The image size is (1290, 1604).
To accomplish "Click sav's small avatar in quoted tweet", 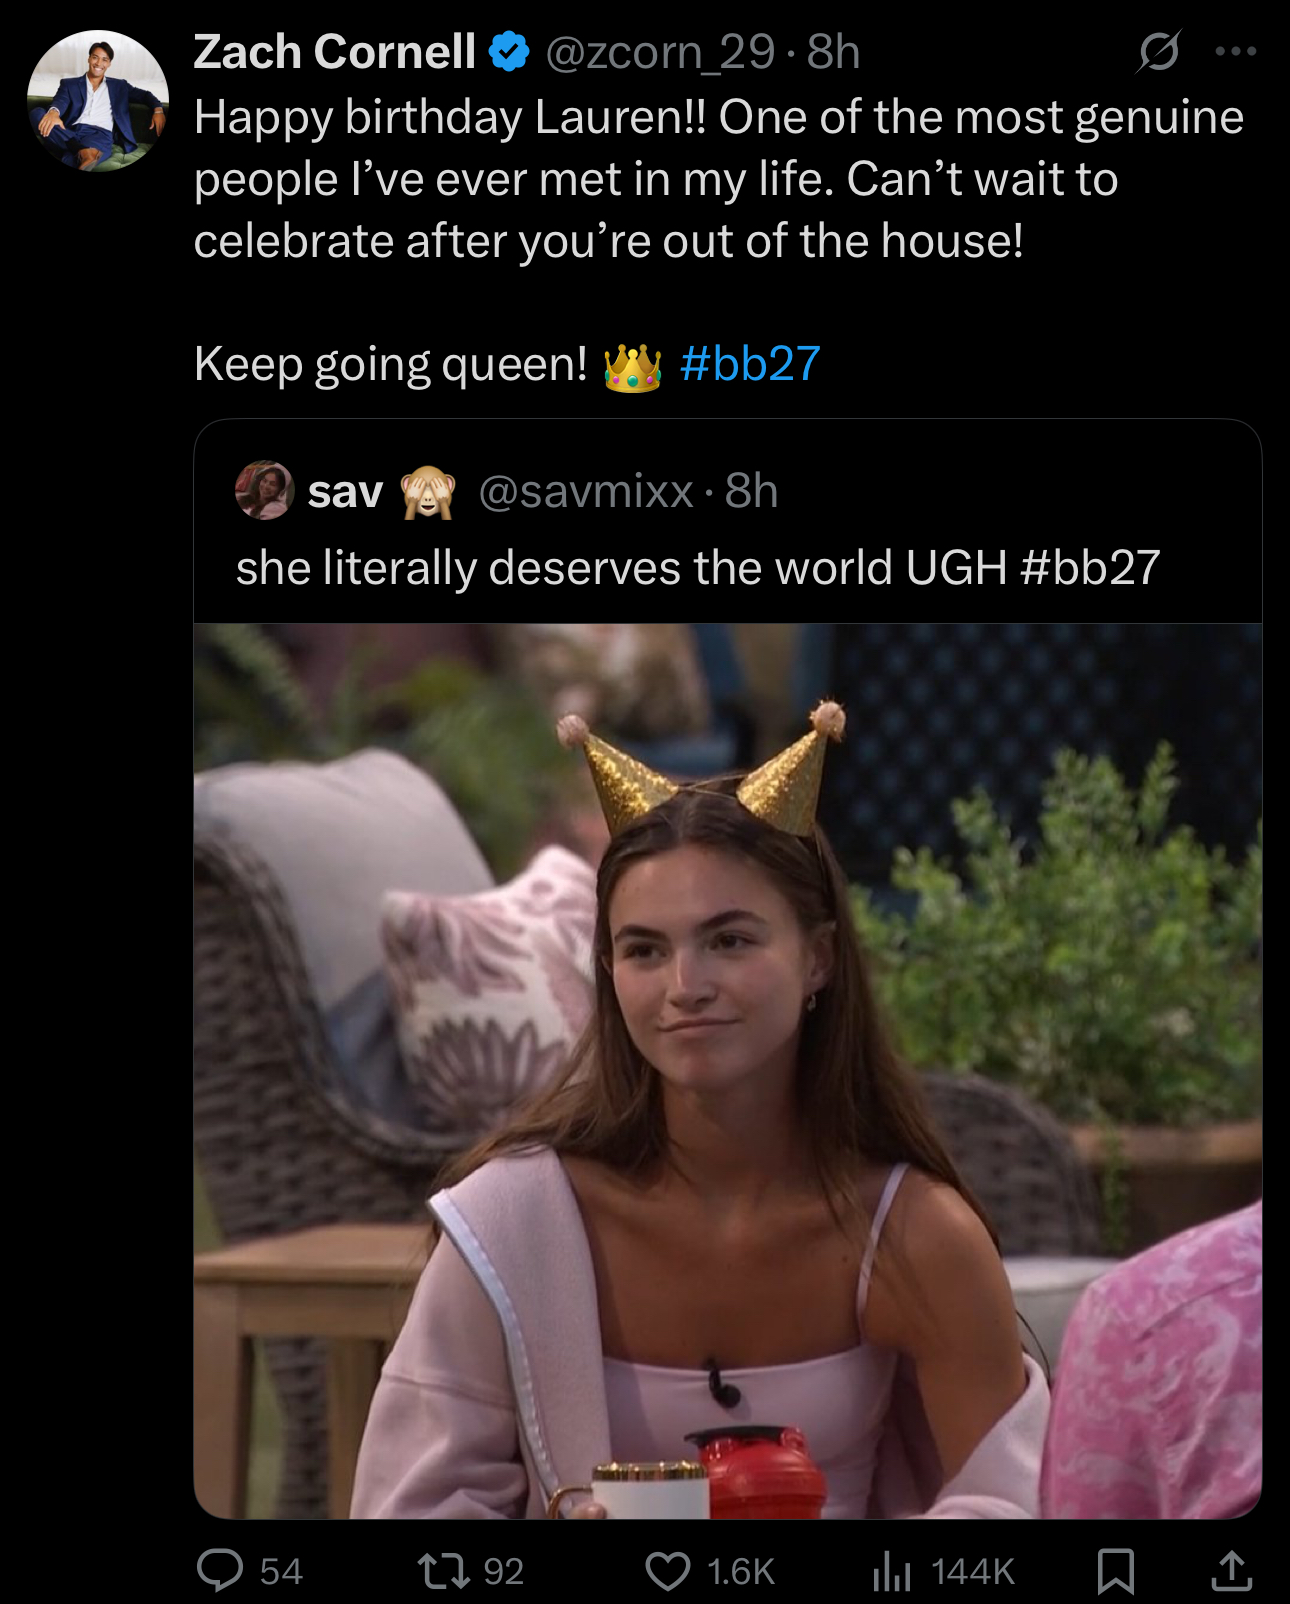I will 264,490.
